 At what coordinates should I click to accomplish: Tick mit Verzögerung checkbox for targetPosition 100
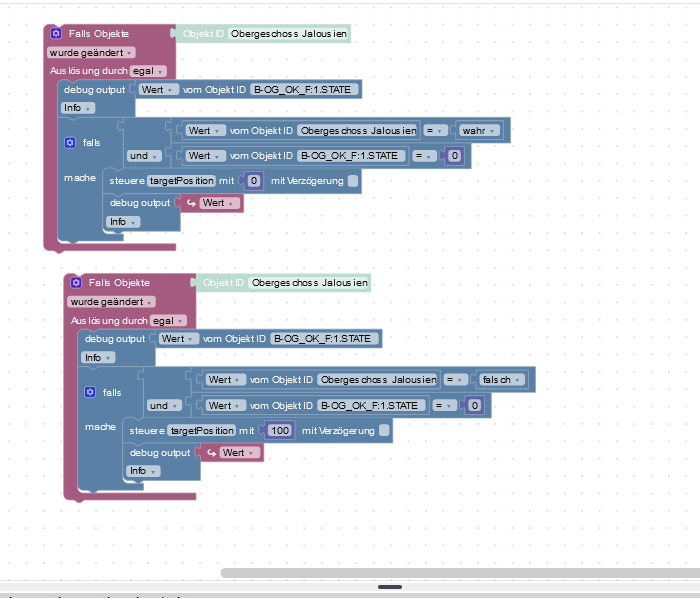pyautogui.click(x=384, y=430)
